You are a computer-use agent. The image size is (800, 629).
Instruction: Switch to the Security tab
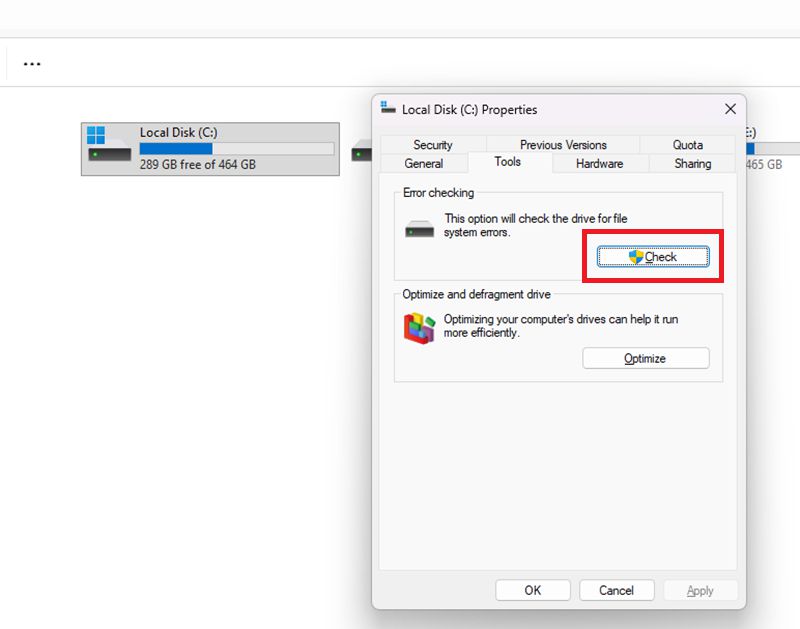point(432,145)
